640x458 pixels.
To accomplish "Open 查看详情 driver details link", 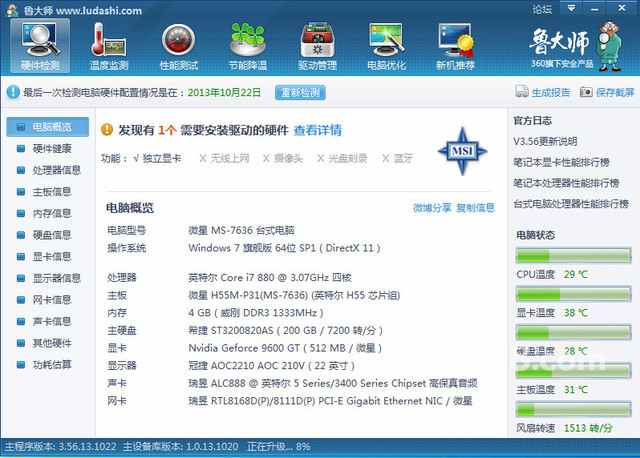I will coord(318,130).
